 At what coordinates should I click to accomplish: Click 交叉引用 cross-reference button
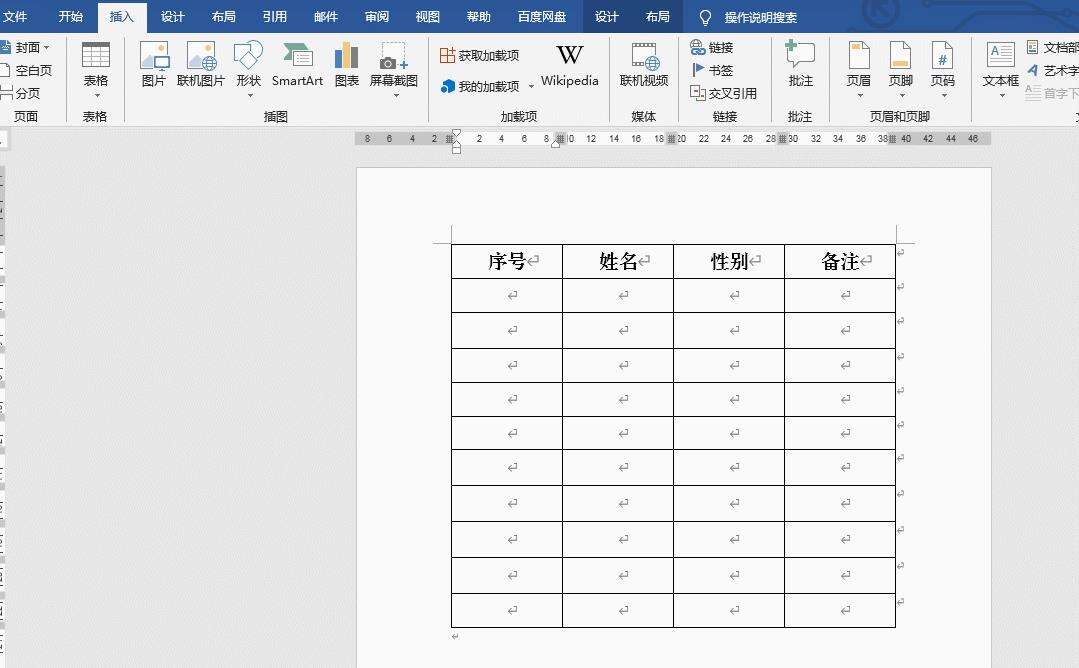(x=723, y=93)
